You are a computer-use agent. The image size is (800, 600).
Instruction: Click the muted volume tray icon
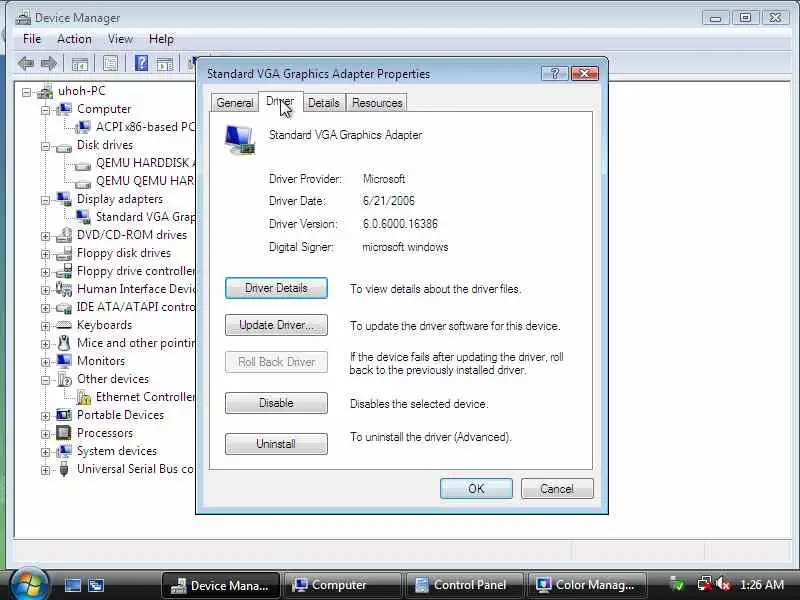point(723,585)
